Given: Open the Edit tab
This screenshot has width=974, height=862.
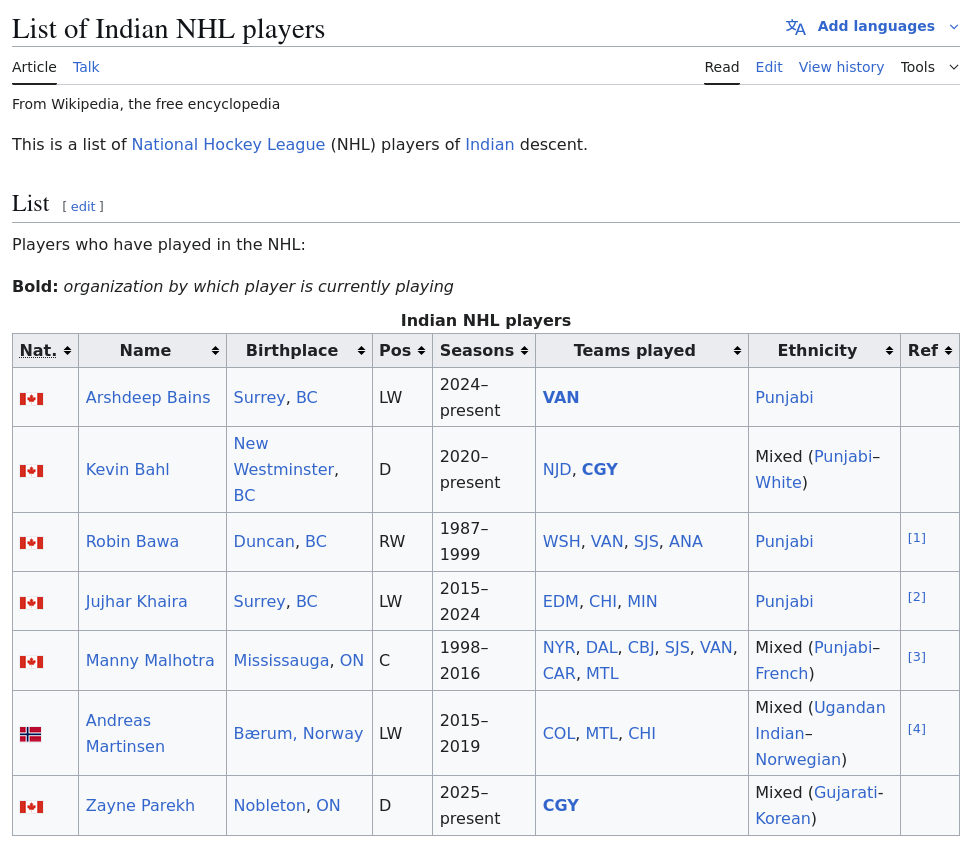Looking at the screenshot, I should point(769,67).
